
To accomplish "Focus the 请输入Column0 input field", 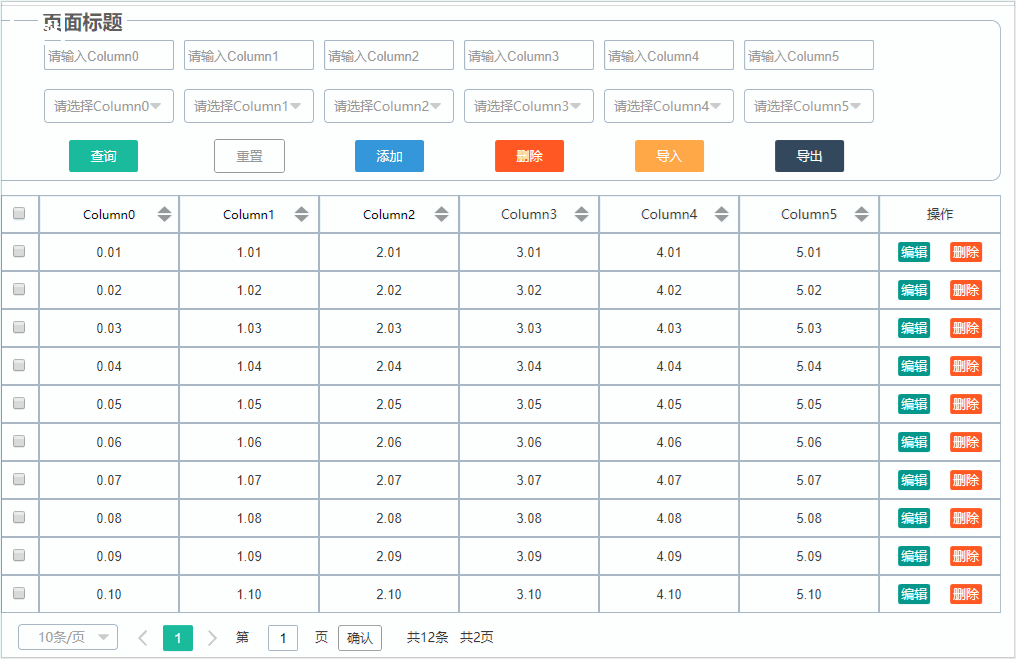I will 109,55.
